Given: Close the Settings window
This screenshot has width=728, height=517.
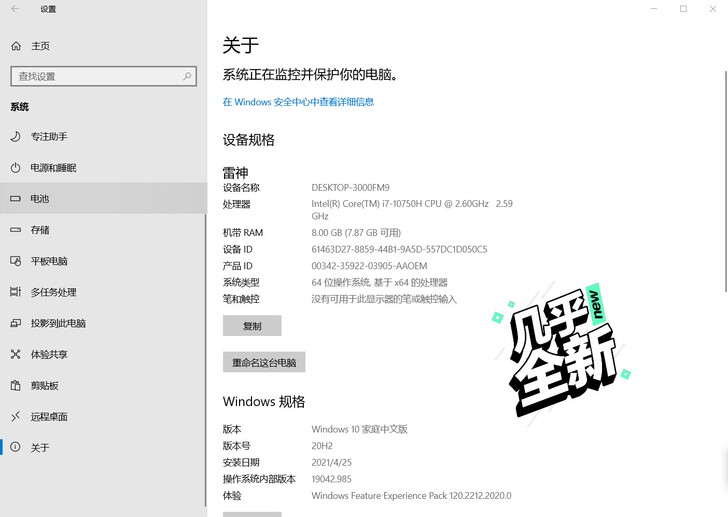Looking at the screenshot, I should tap(713, 9).
